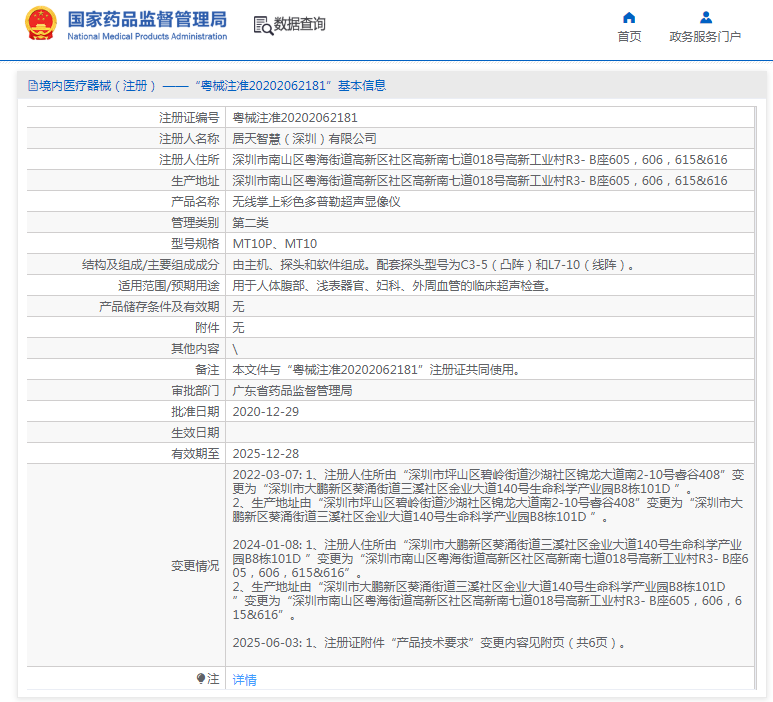
Task: Click 无 in the 附件 row
Action: [x=238, y=328]
